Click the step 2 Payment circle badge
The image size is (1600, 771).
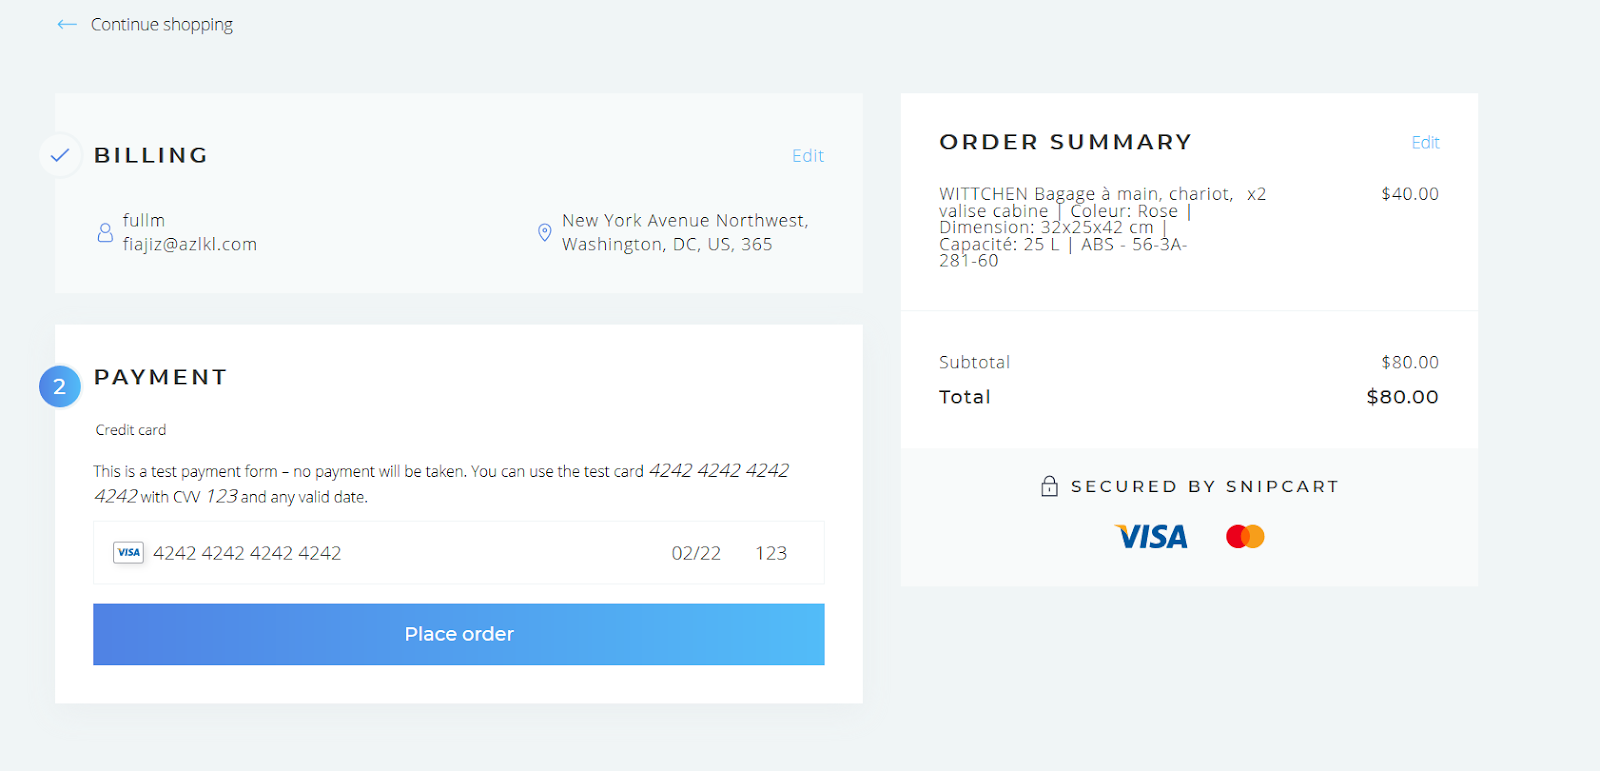click(60, 386)
